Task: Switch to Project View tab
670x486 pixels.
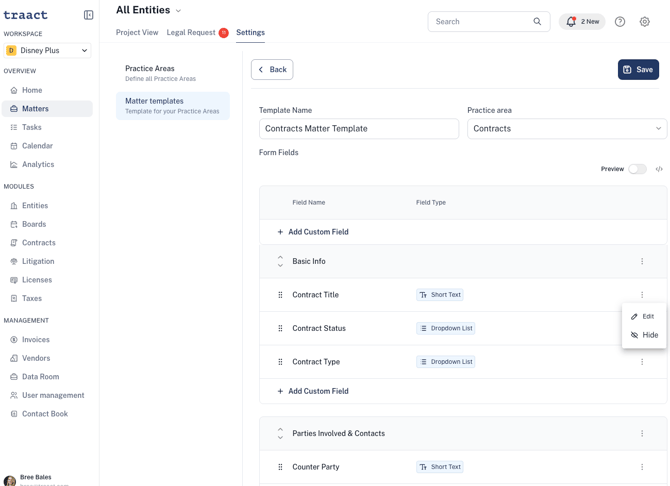Action: (x=137, y=32)
